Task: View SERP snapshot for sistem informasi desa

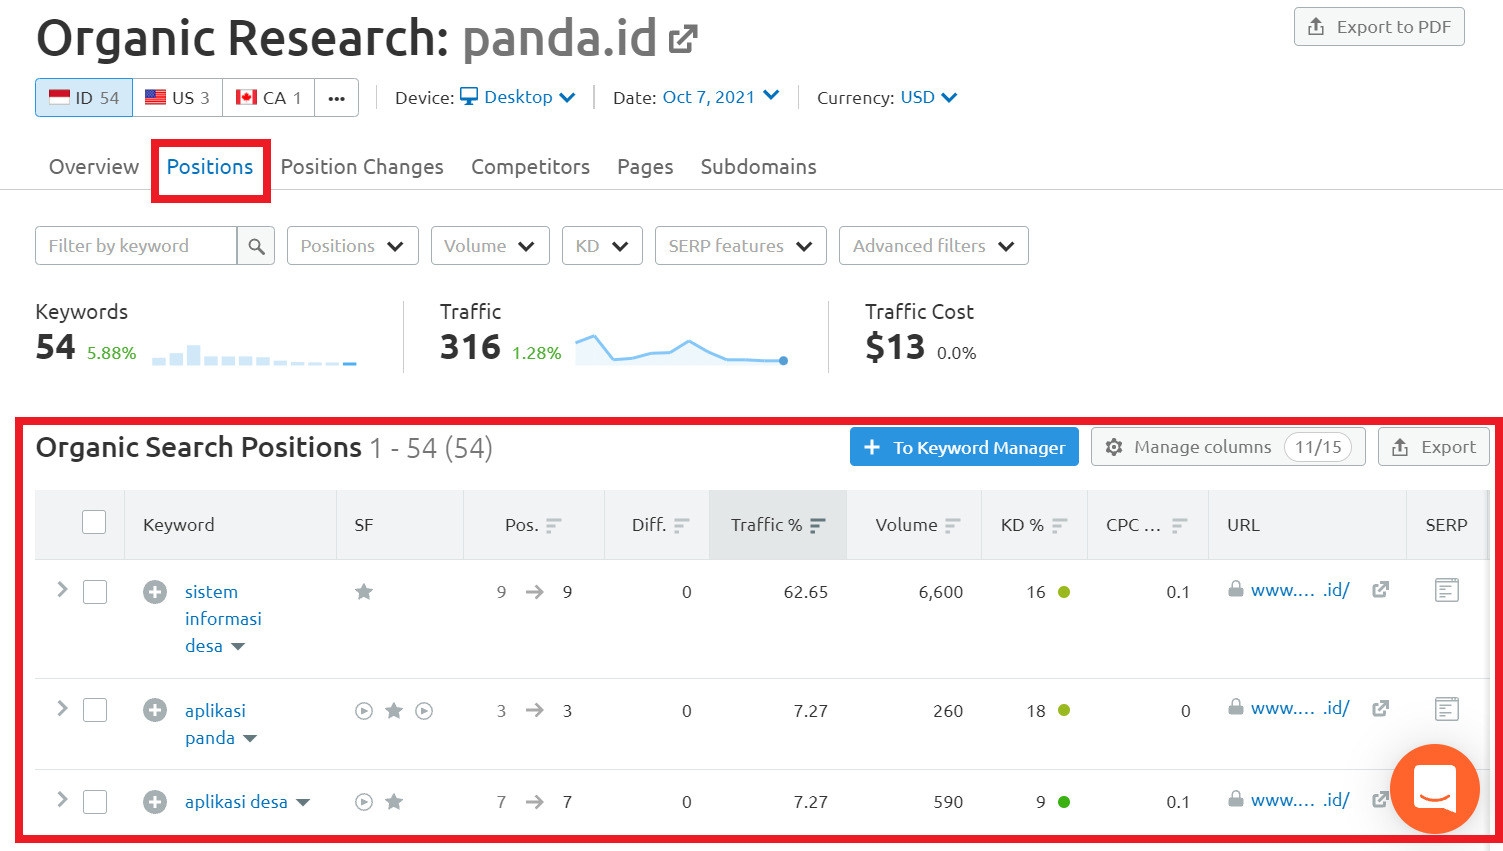Action: [x=1447, y=590]
